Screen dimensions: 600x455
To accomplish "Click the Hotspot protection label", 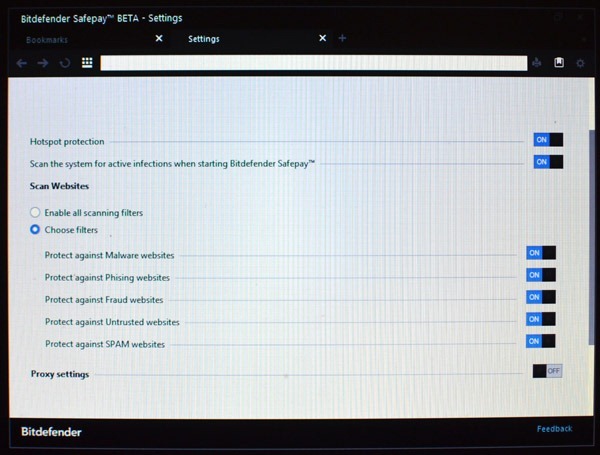I will (67, 142).
